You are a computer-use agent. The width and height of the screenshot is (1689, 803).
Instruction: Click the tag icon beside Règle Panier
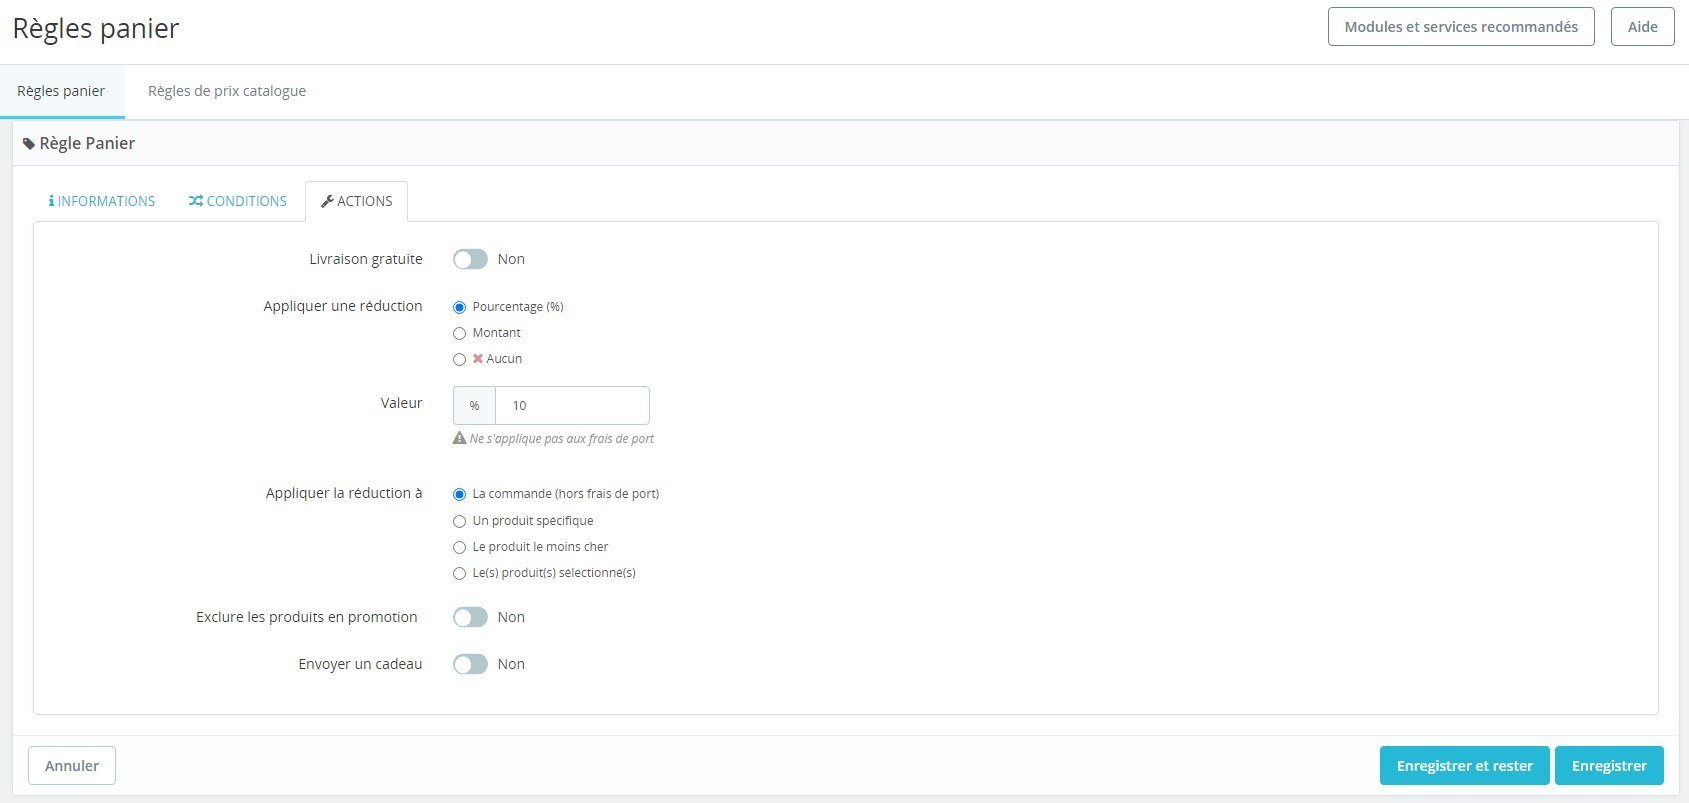[x=29, y=144]
